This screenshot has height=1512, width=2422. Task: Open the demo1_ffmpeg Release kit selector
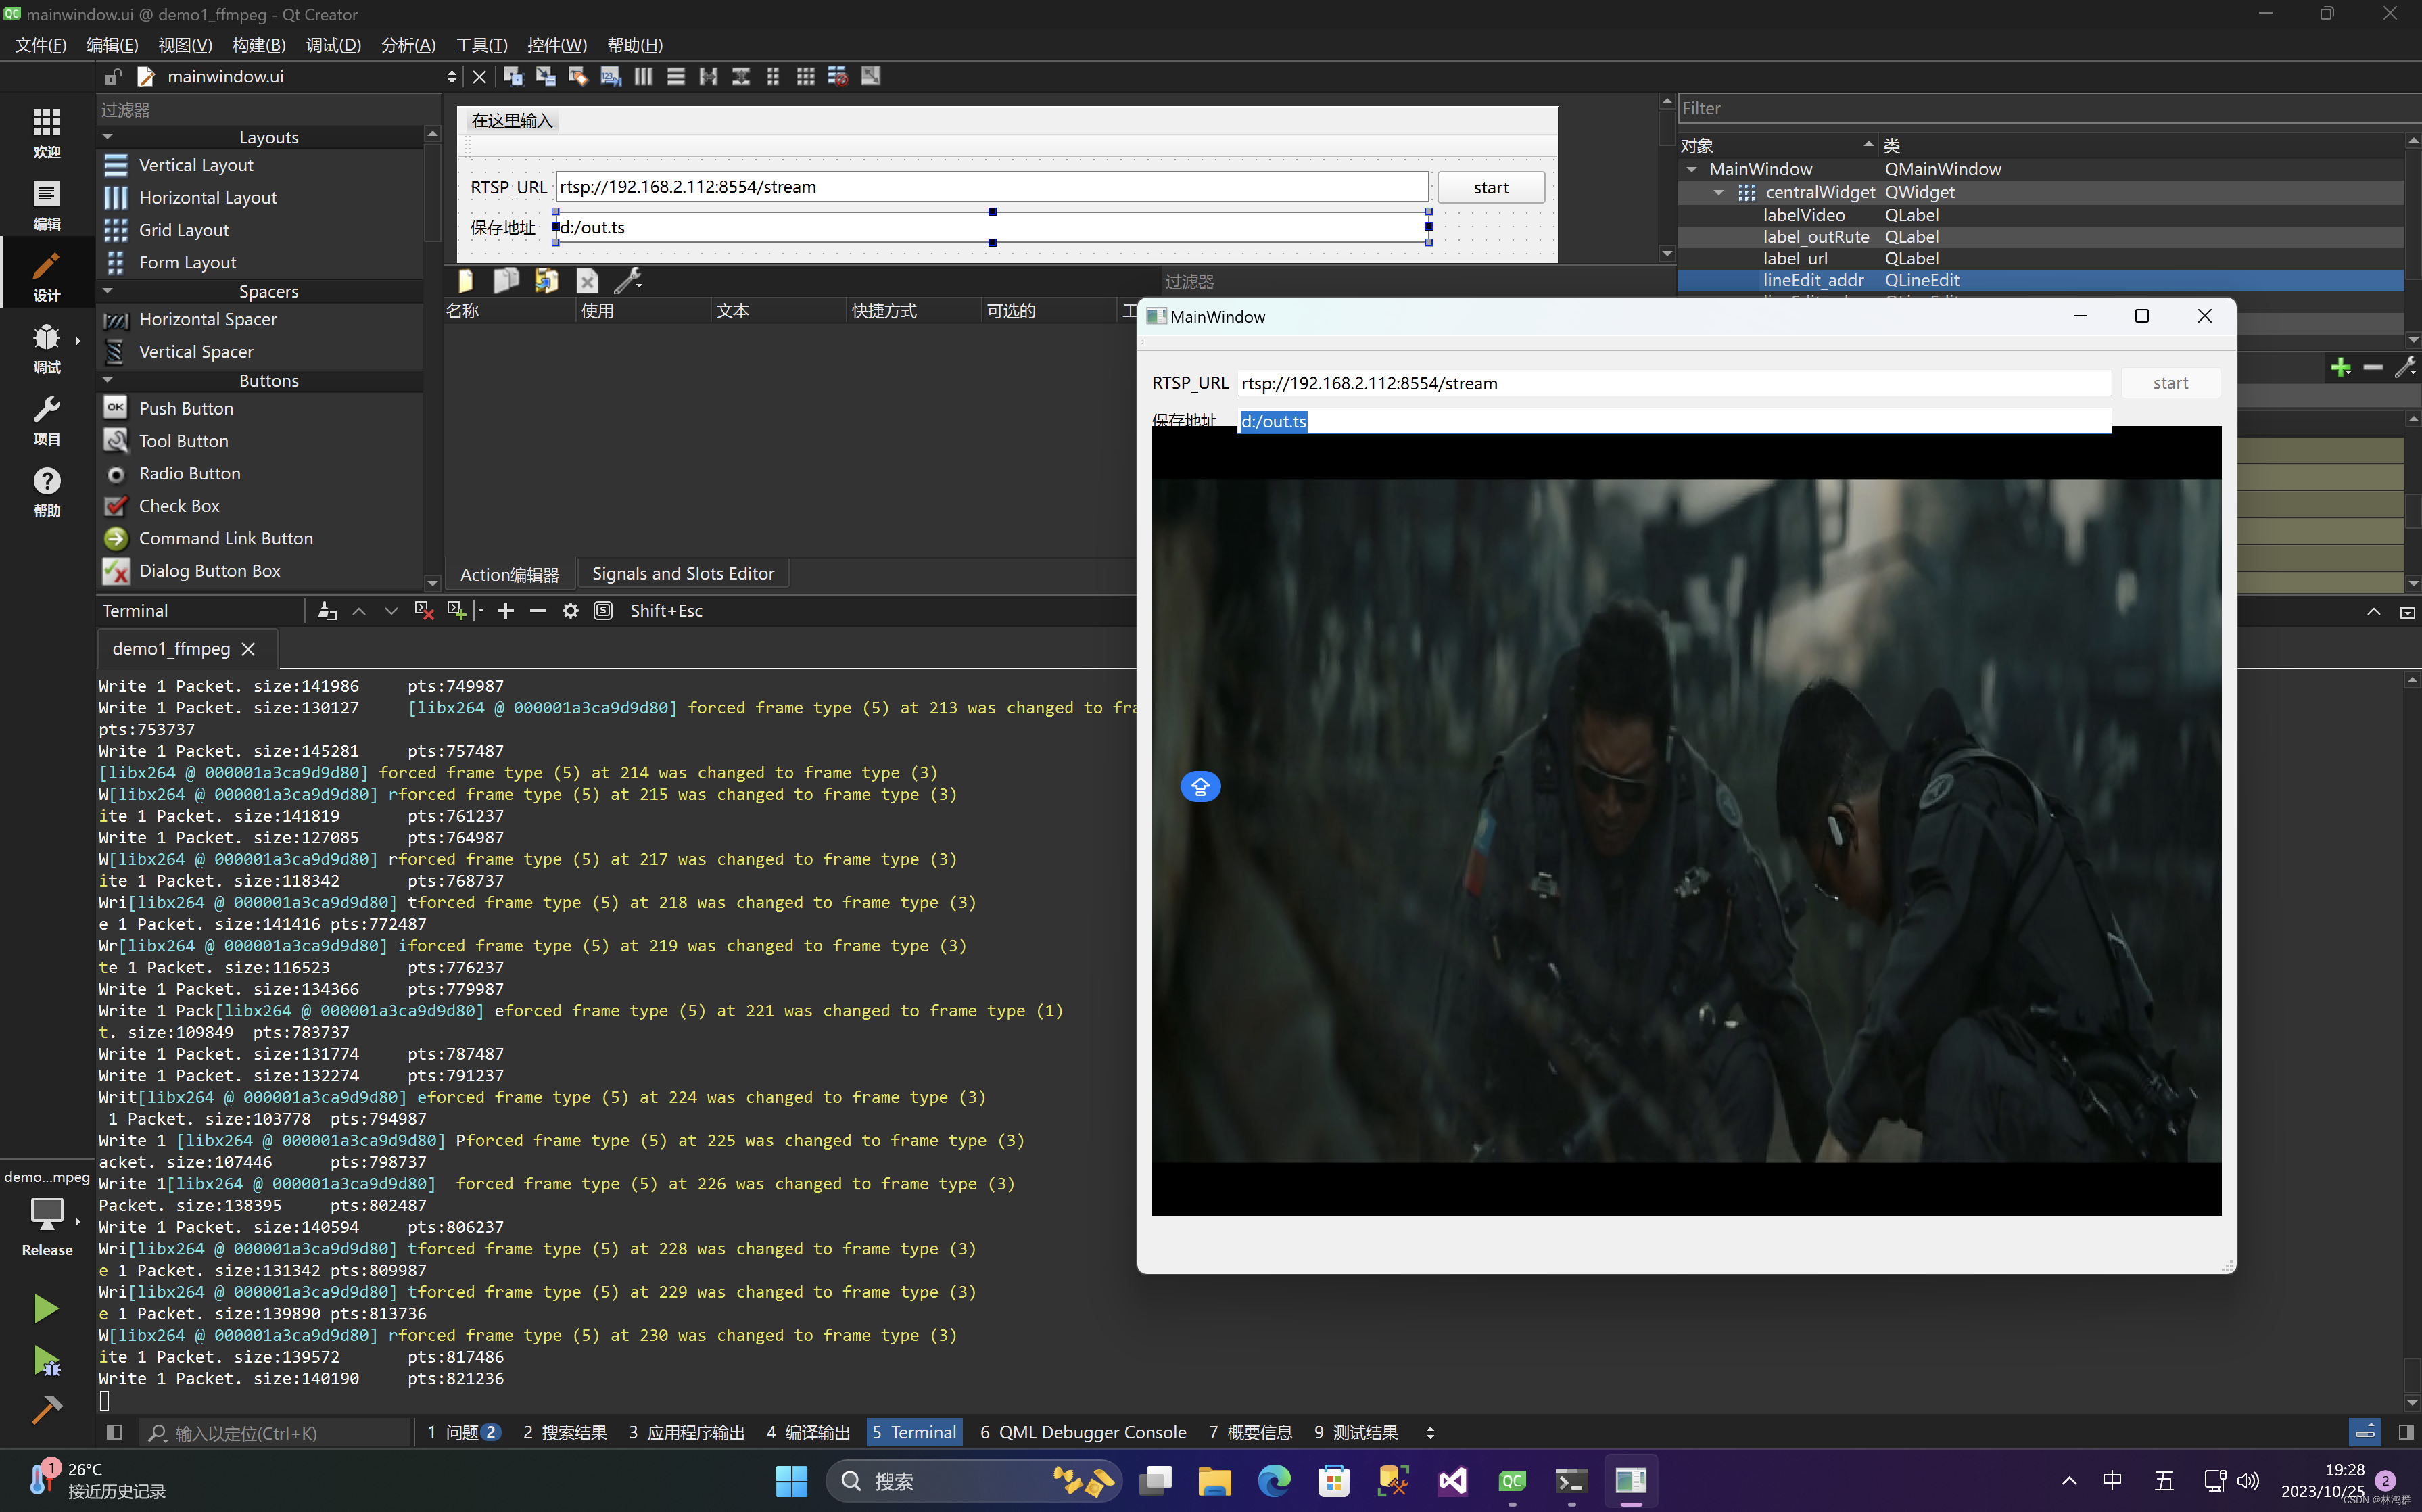click(47, 1213)
